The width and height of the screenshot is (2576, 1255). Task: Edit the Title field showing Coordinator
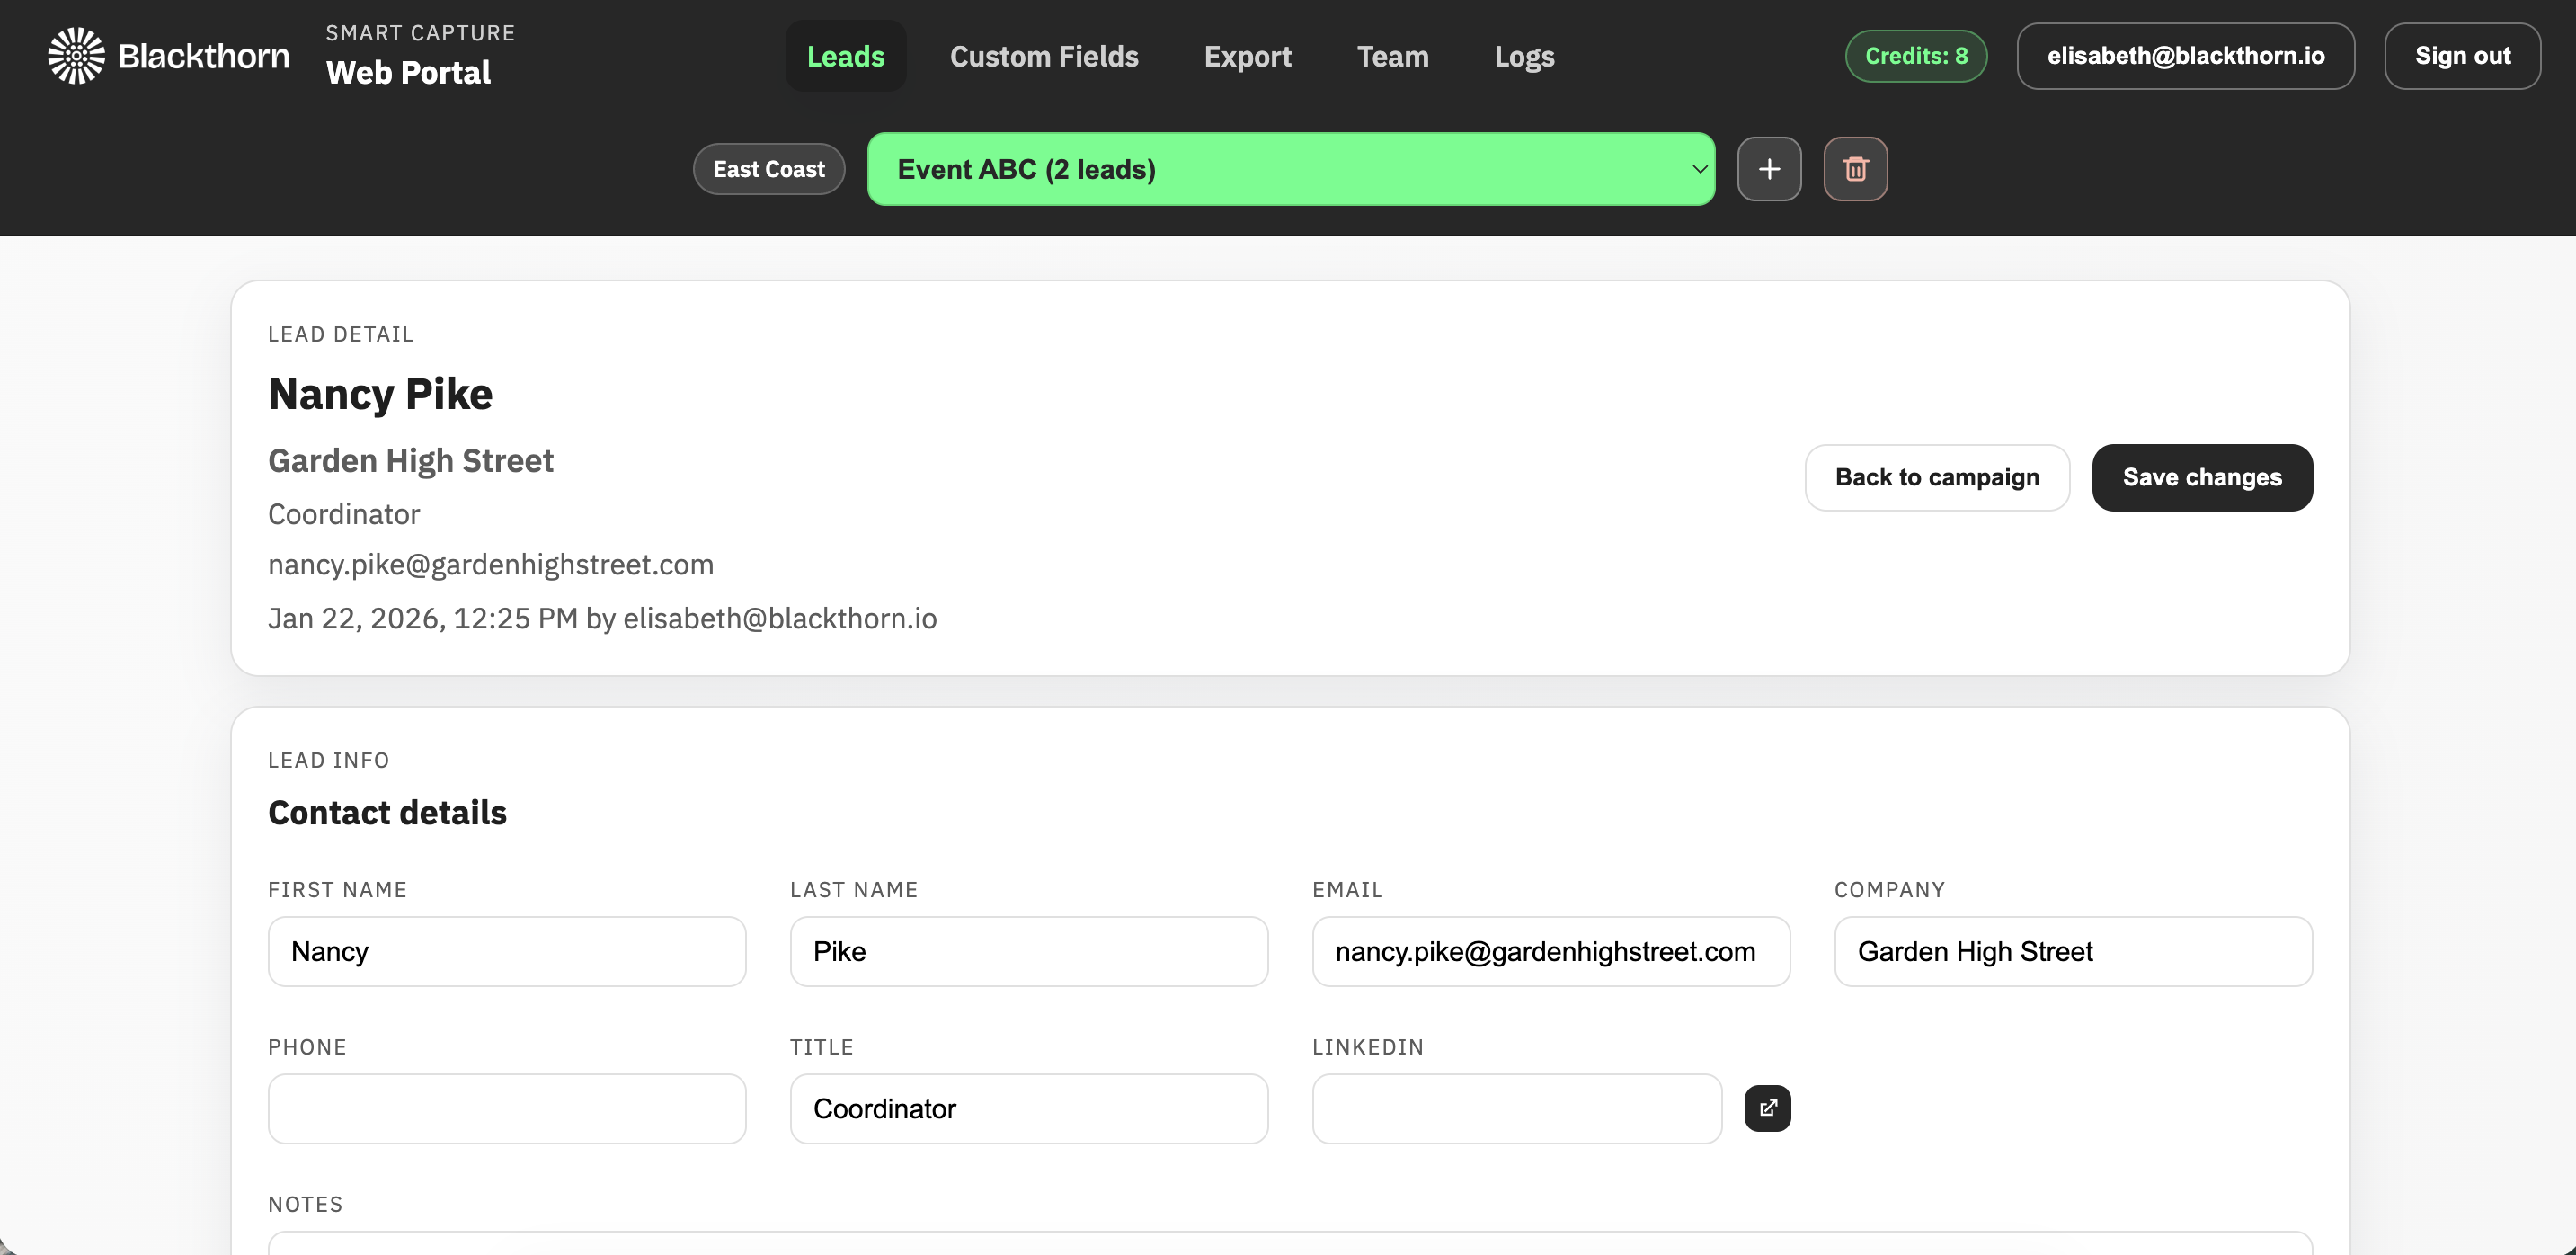click(1029, 1108)
